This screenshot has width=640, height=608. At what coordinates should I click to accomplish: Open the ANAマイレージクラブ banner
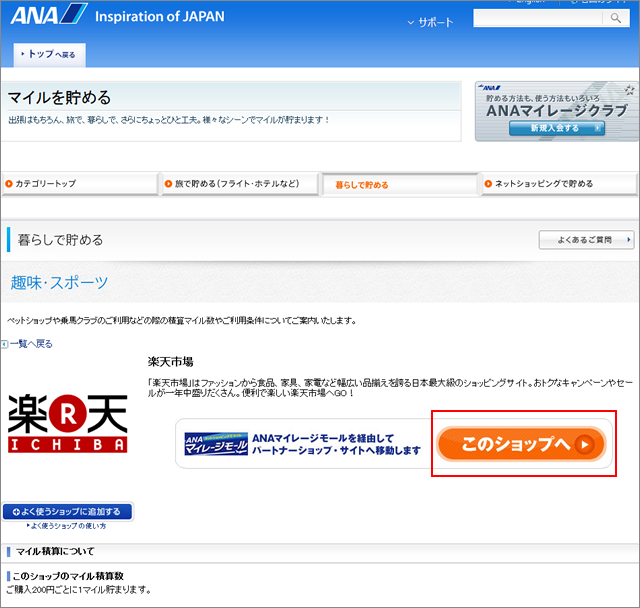[x=557, y=111]
